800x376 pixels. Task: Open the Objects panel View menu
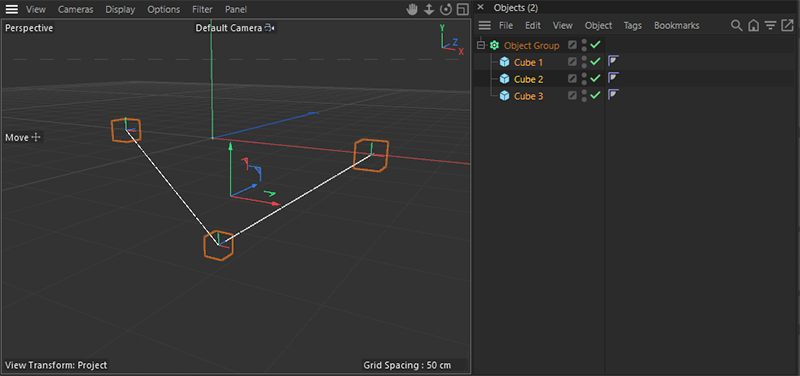[563, 26]
